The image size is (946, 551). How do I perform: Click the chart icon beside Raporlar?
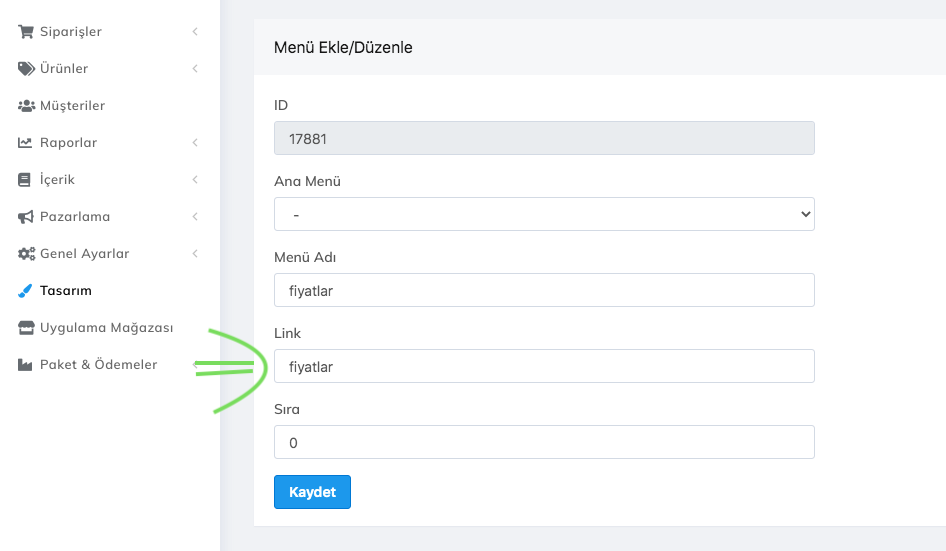click(x=26, y=143)
